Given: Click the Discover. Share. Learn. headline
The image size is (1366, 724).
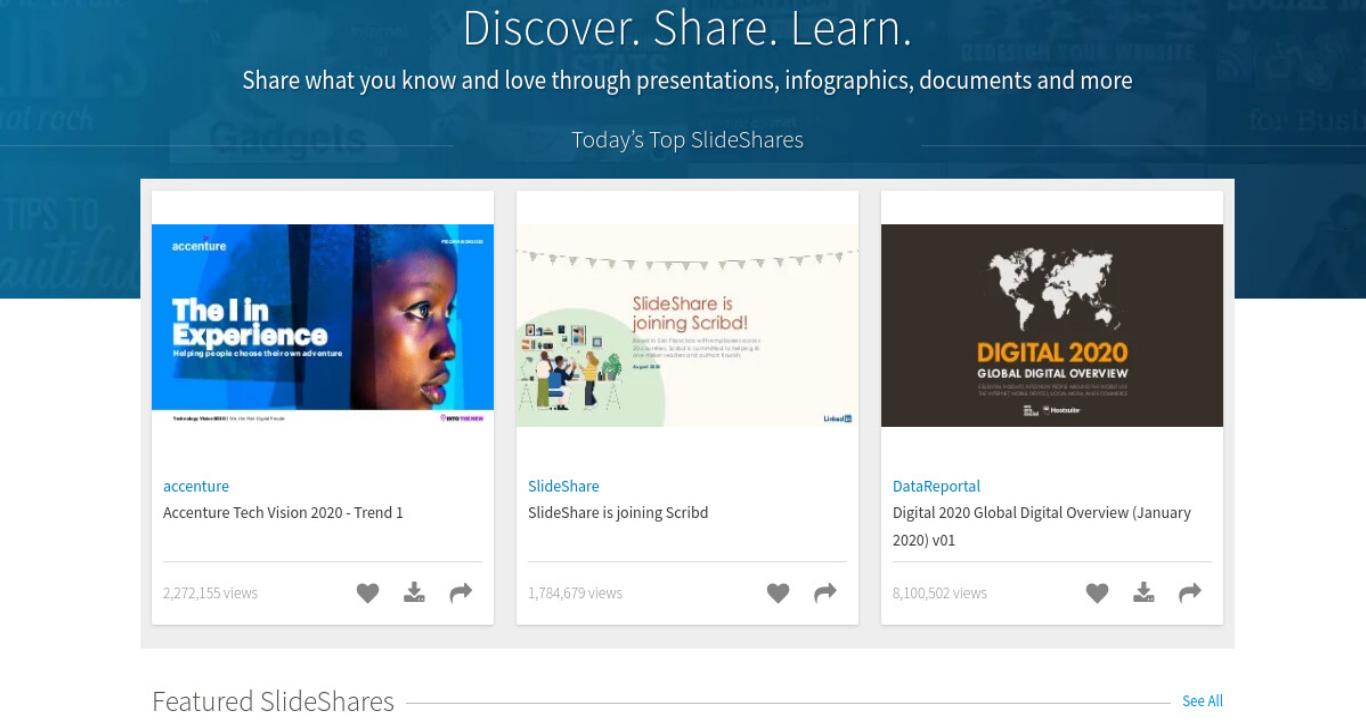Looking at the screenshot, I should pyautogui.click(x=687, y=28).
